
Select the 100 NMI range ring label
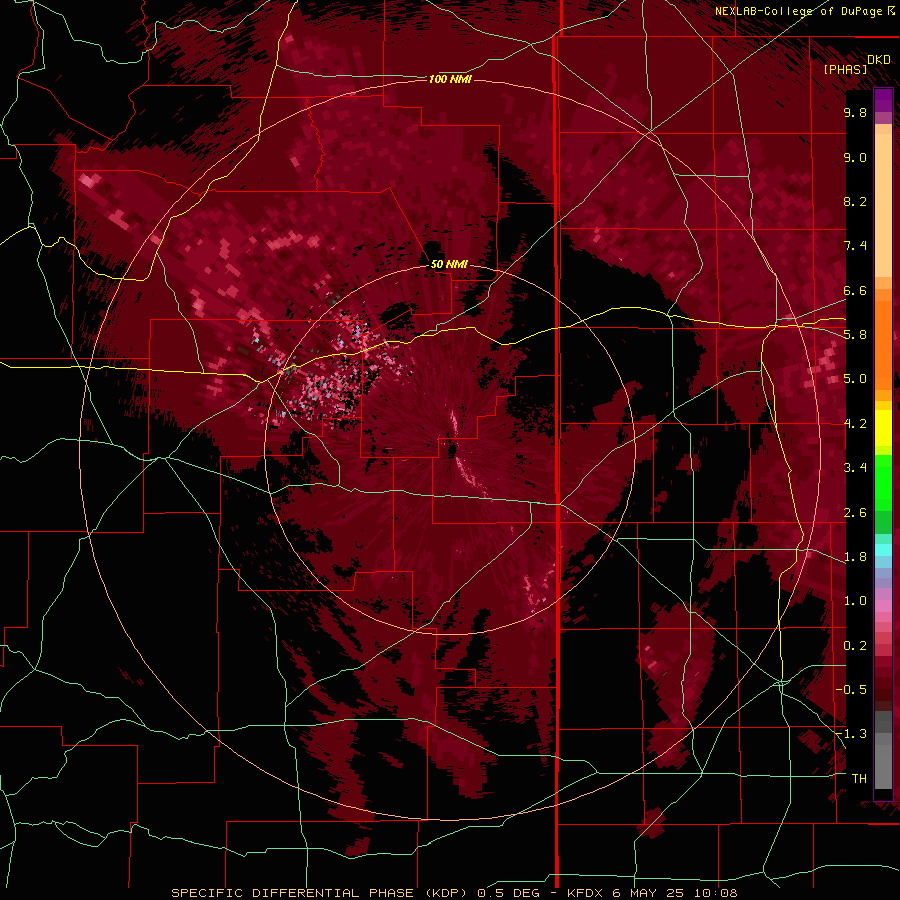[450, 79]
